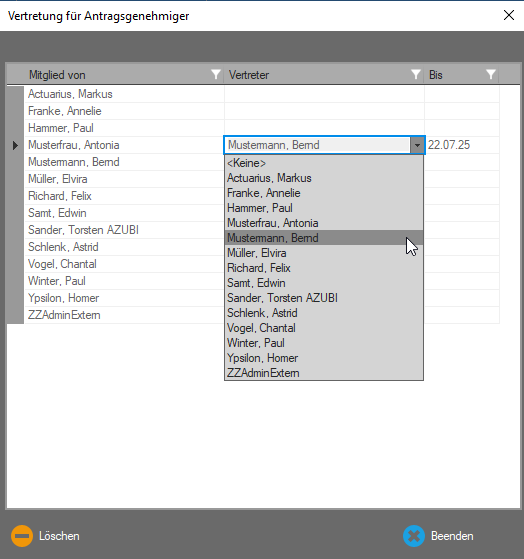Click the Löschen button label
The image size is (524, 559).
click(59, 536)
